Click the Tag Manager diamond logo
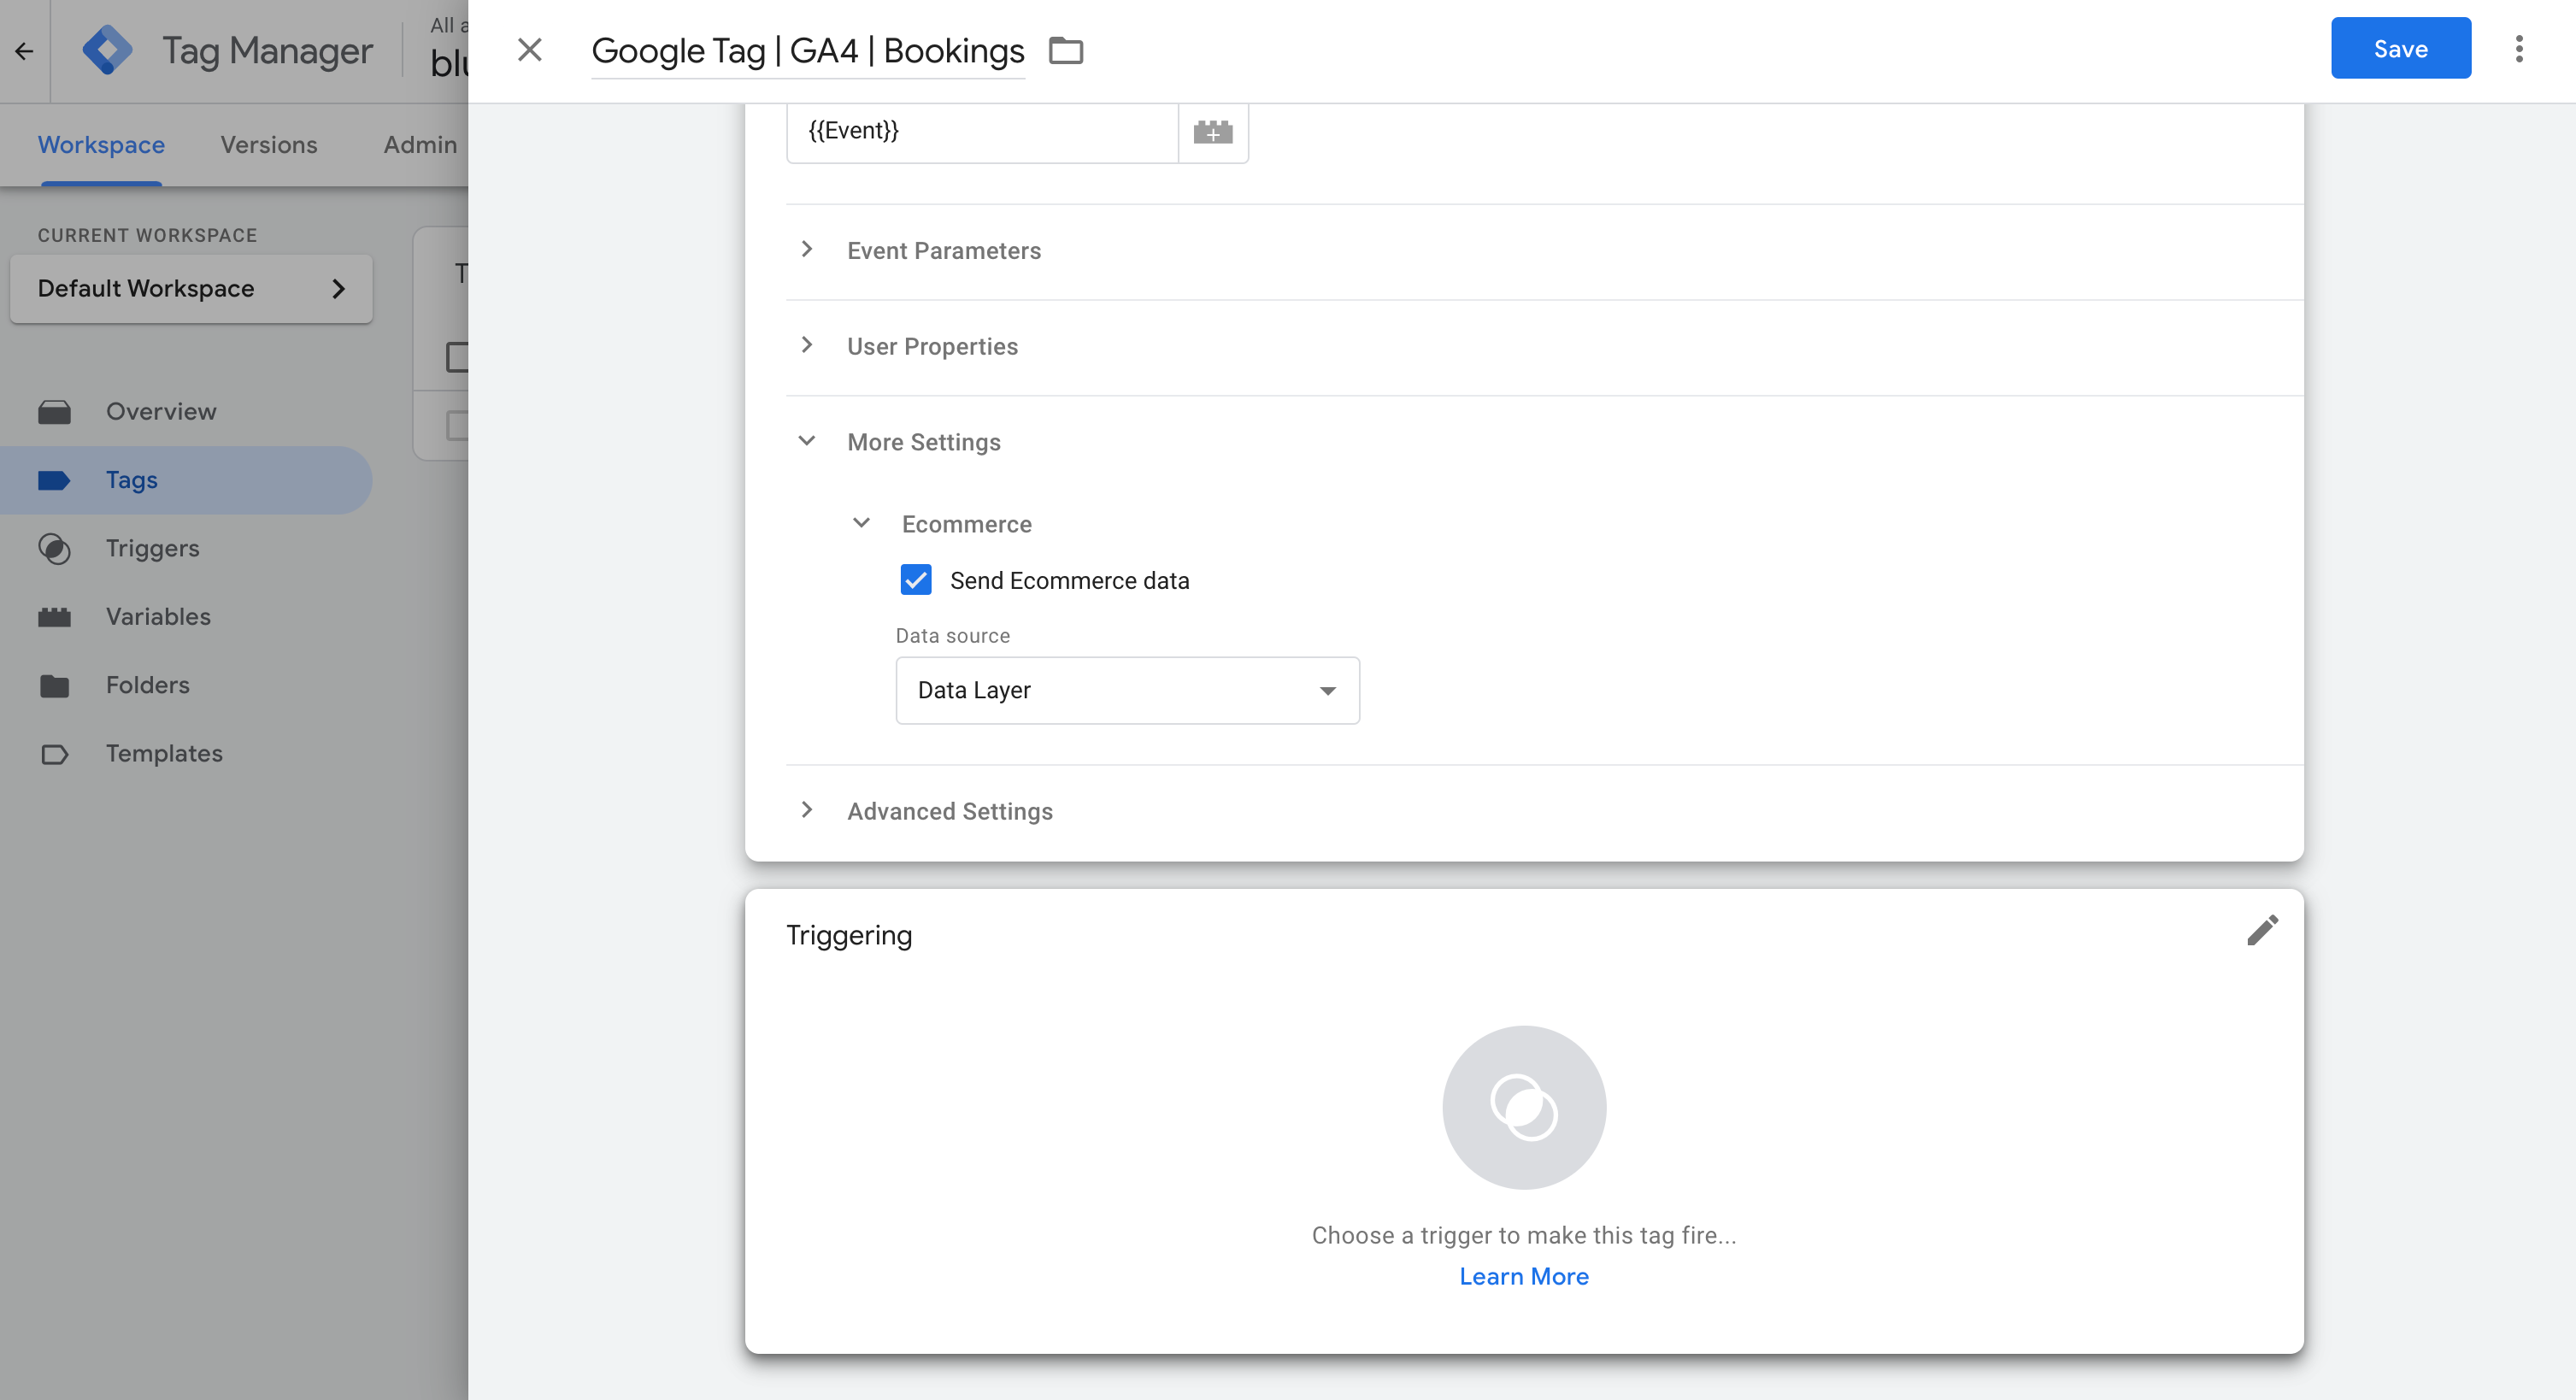Viewport: 2576px width, 1400px height. tap(107, 50)
